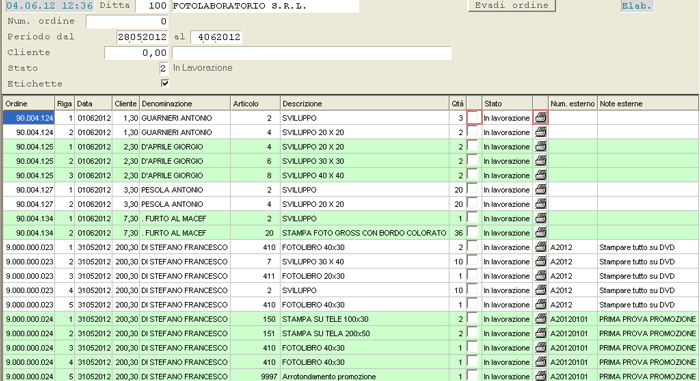Click print icon for order 90.004.124 riga 2
This screenshot has width=700, height=381.
point(541,132)
